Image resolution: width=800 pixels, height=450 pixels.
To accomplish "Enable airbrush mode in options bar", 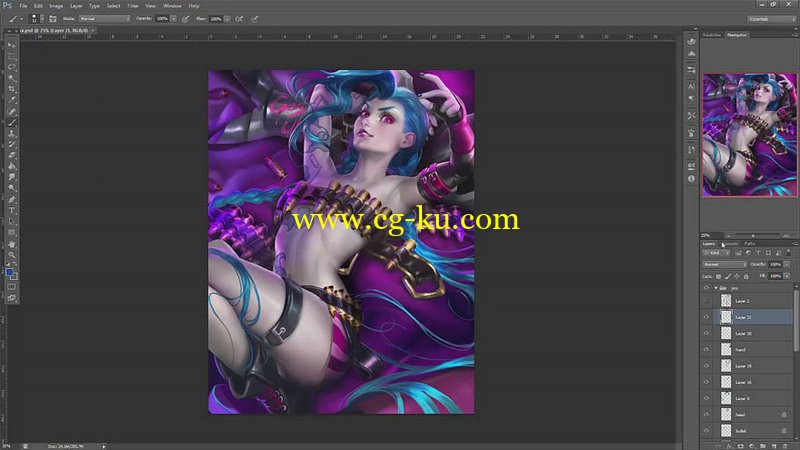I will [239, 19].
